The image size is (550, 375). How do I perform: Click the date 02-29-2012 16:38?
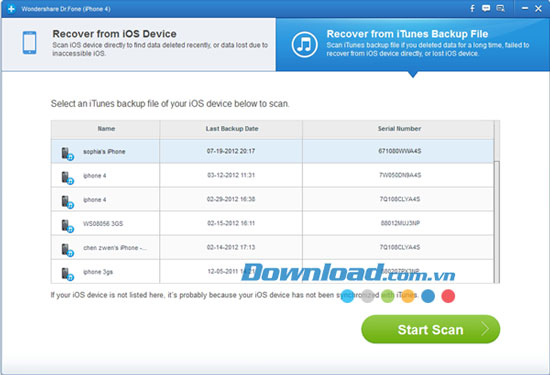pos(231,199)
